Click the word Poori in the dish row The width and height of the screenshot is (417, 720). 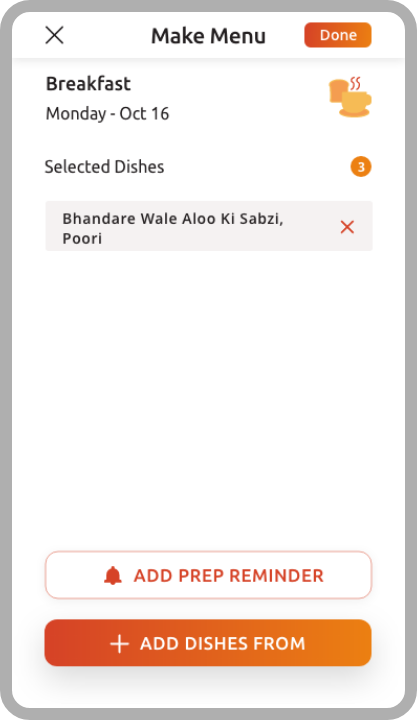click(82, 239)
